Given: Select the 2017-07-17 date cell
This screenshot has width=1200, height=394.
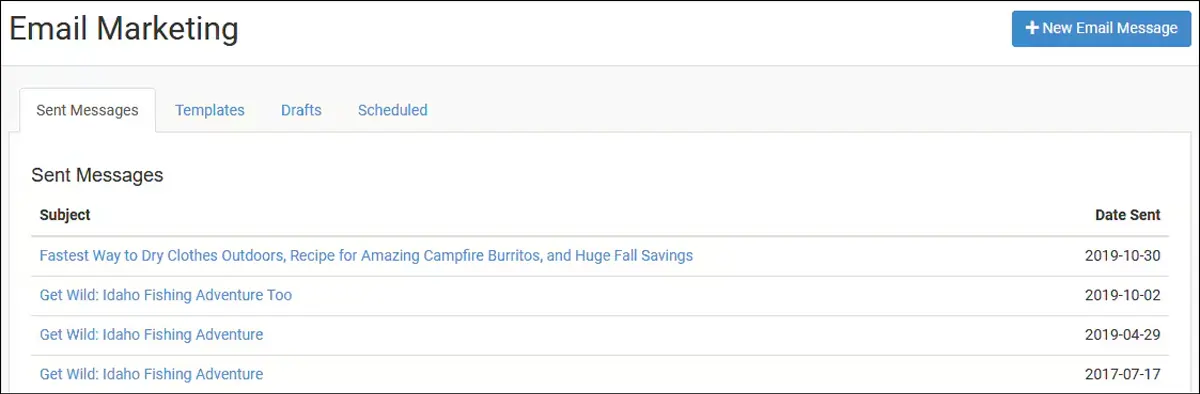Looking at the screenshot, I should click(1123, 374).
